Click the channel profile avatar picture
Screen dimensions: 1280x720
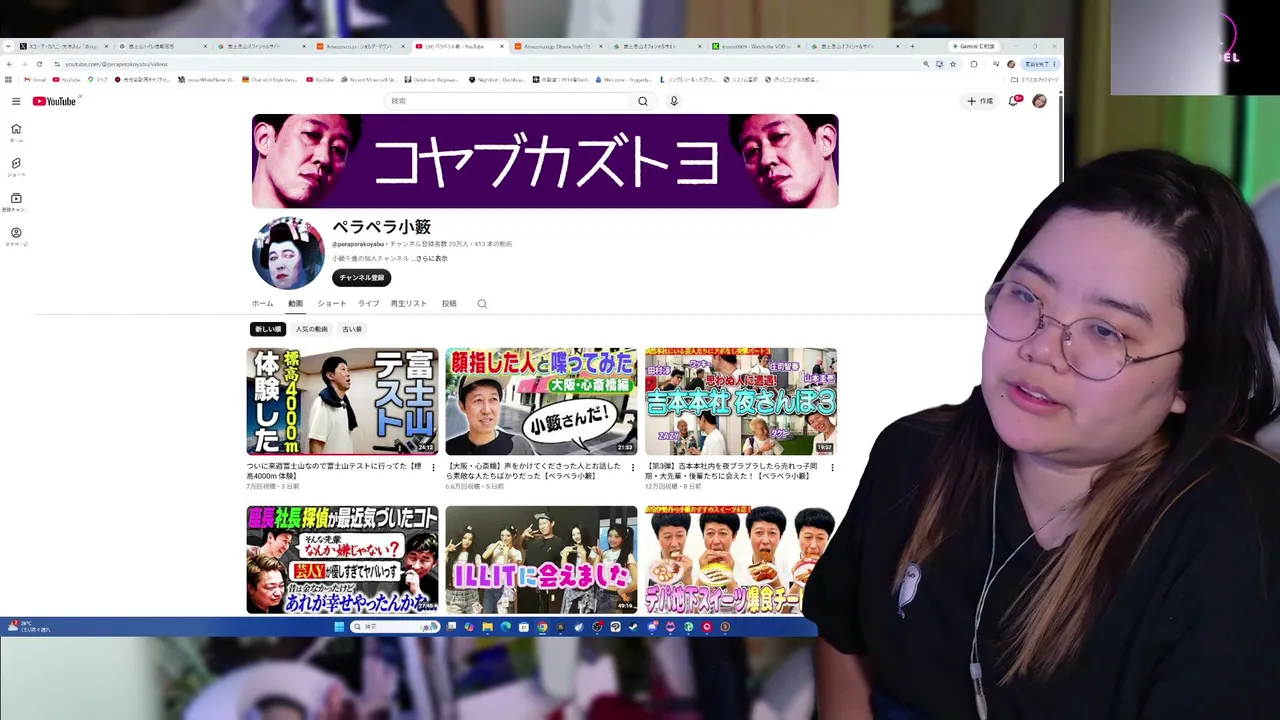click(x=288, y=253)
